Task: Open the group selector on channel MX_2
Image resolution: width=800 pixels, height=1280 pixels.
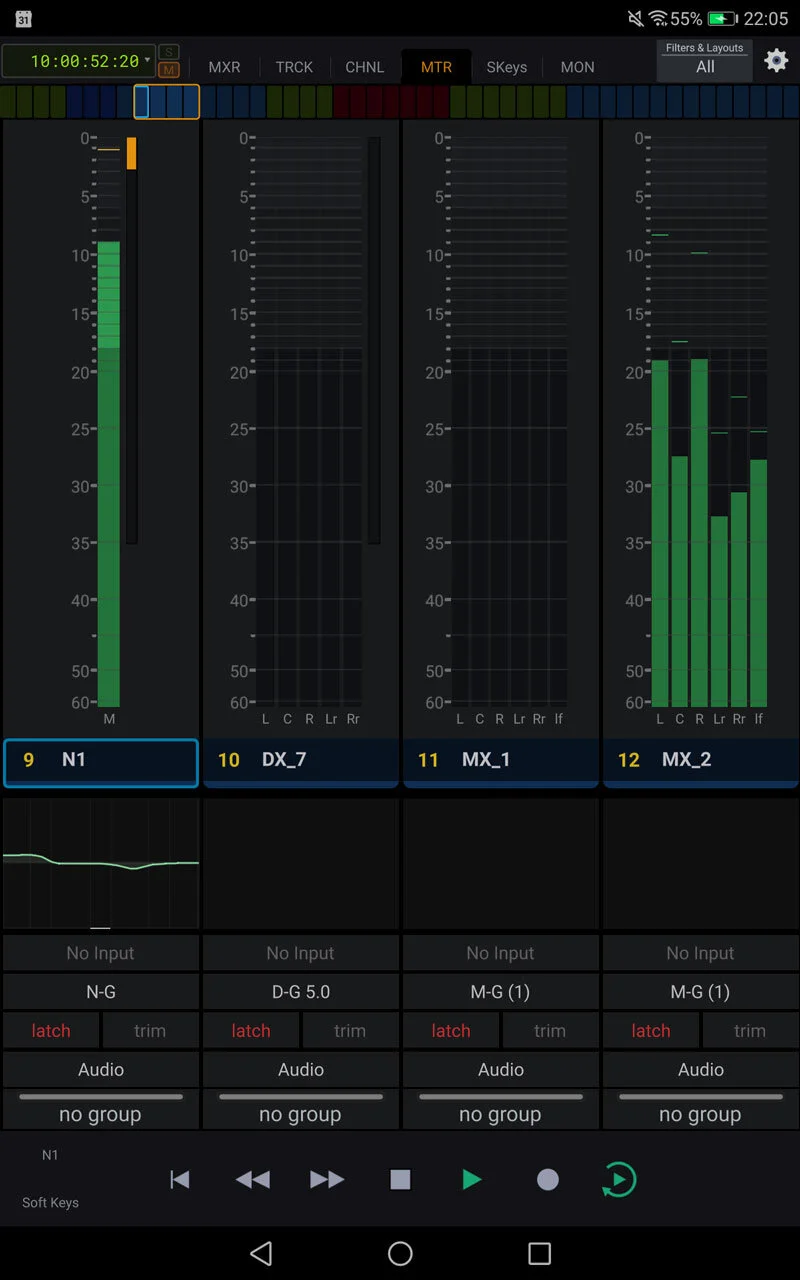Action: pyautogui.click(x=700, y=1113)
